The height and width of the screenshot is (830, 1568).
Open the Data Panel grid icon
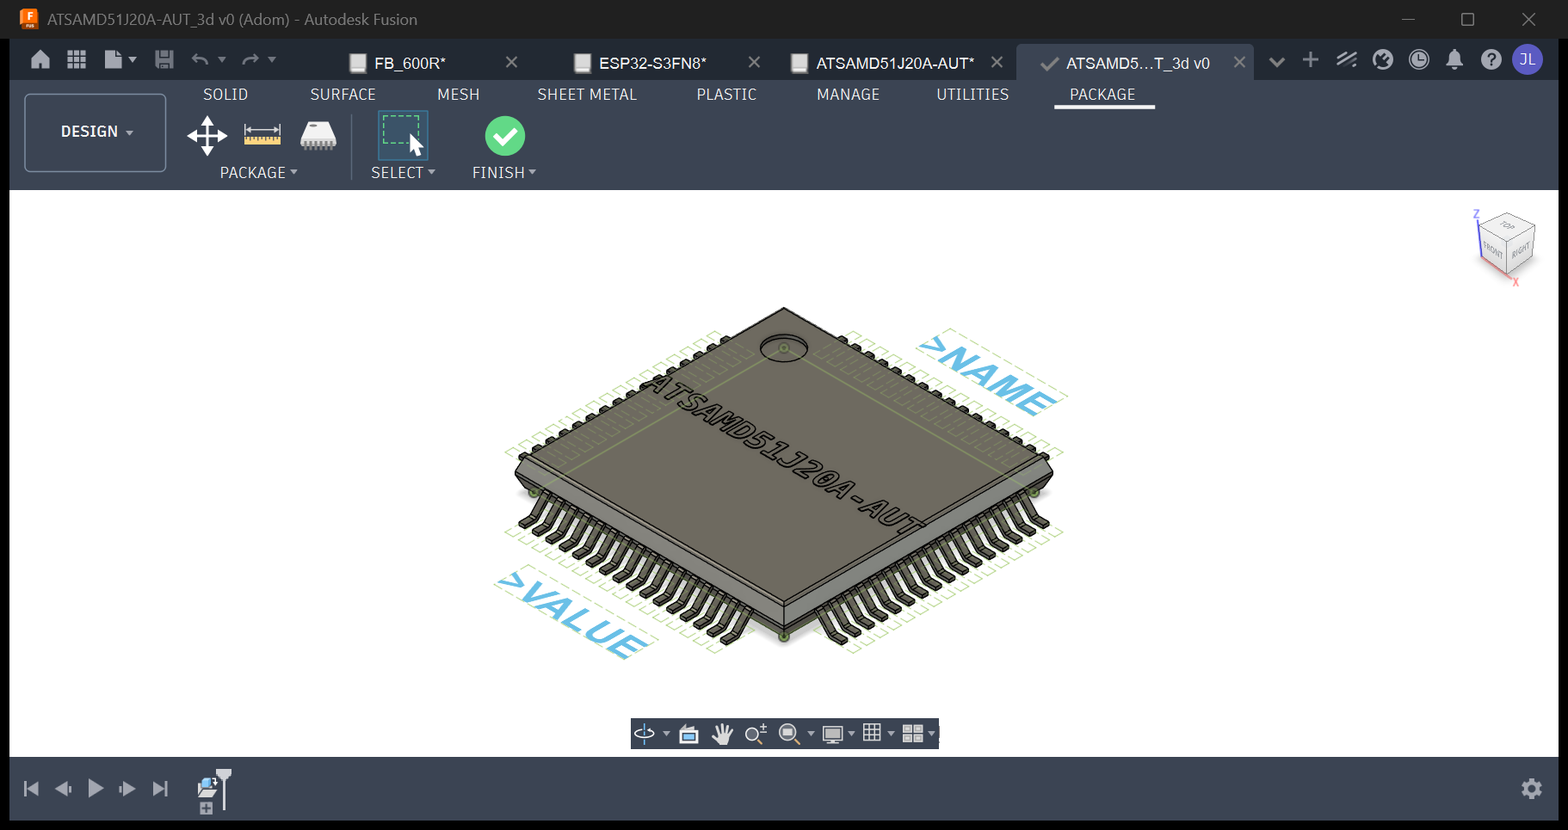pos(77,60)
